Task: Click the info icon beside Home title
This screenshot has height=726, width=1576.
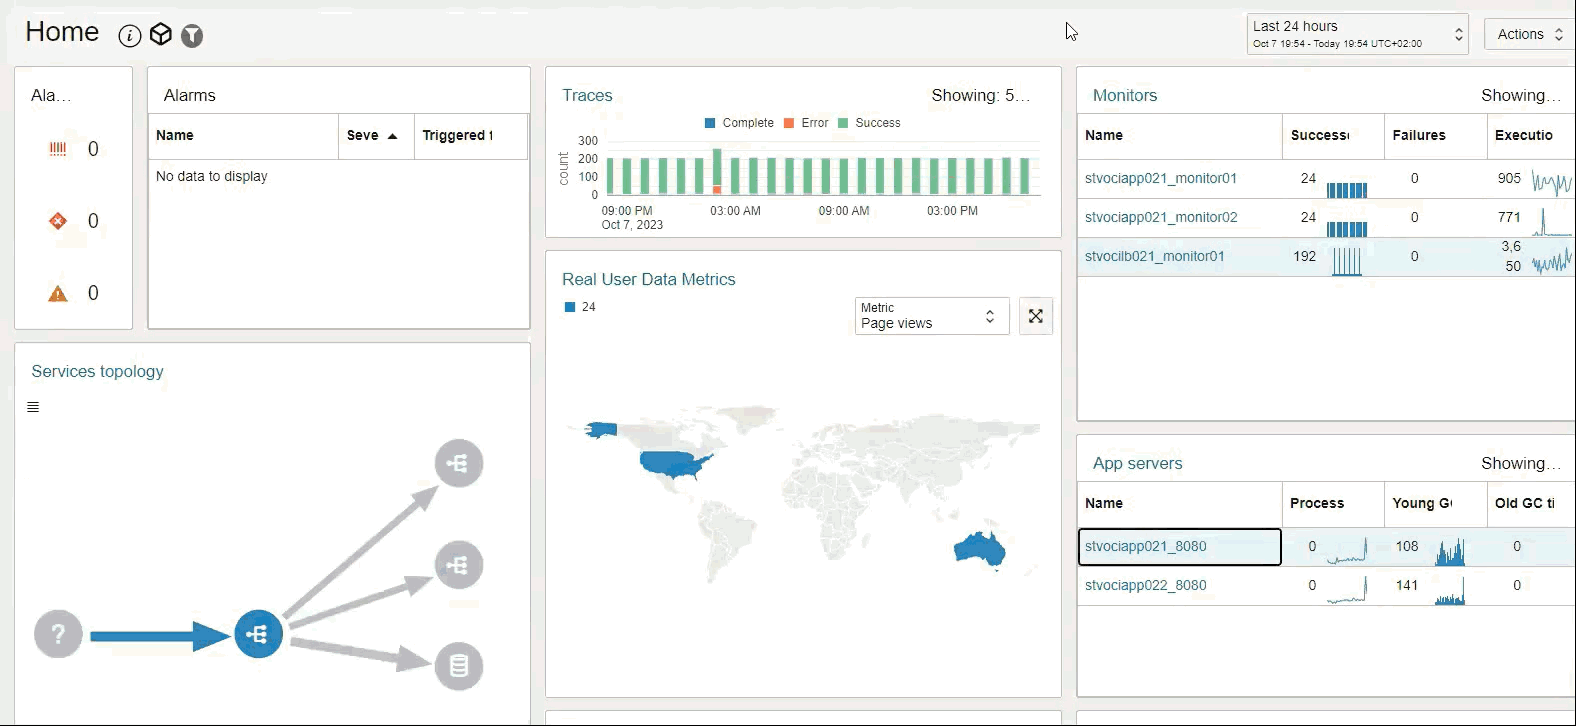Action: pyautogui.click(x=130, y=36)
